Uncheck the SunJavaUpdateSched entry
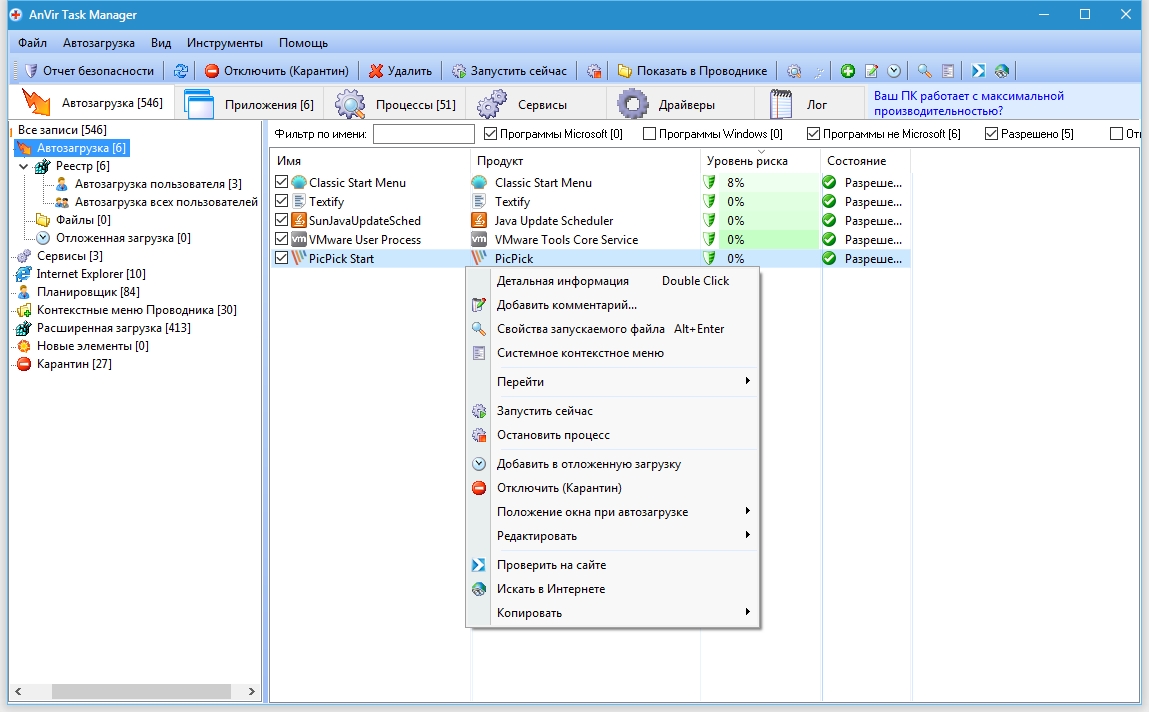Image resolution: width=1149 pixels, height=712 pixels. (280, 220)
